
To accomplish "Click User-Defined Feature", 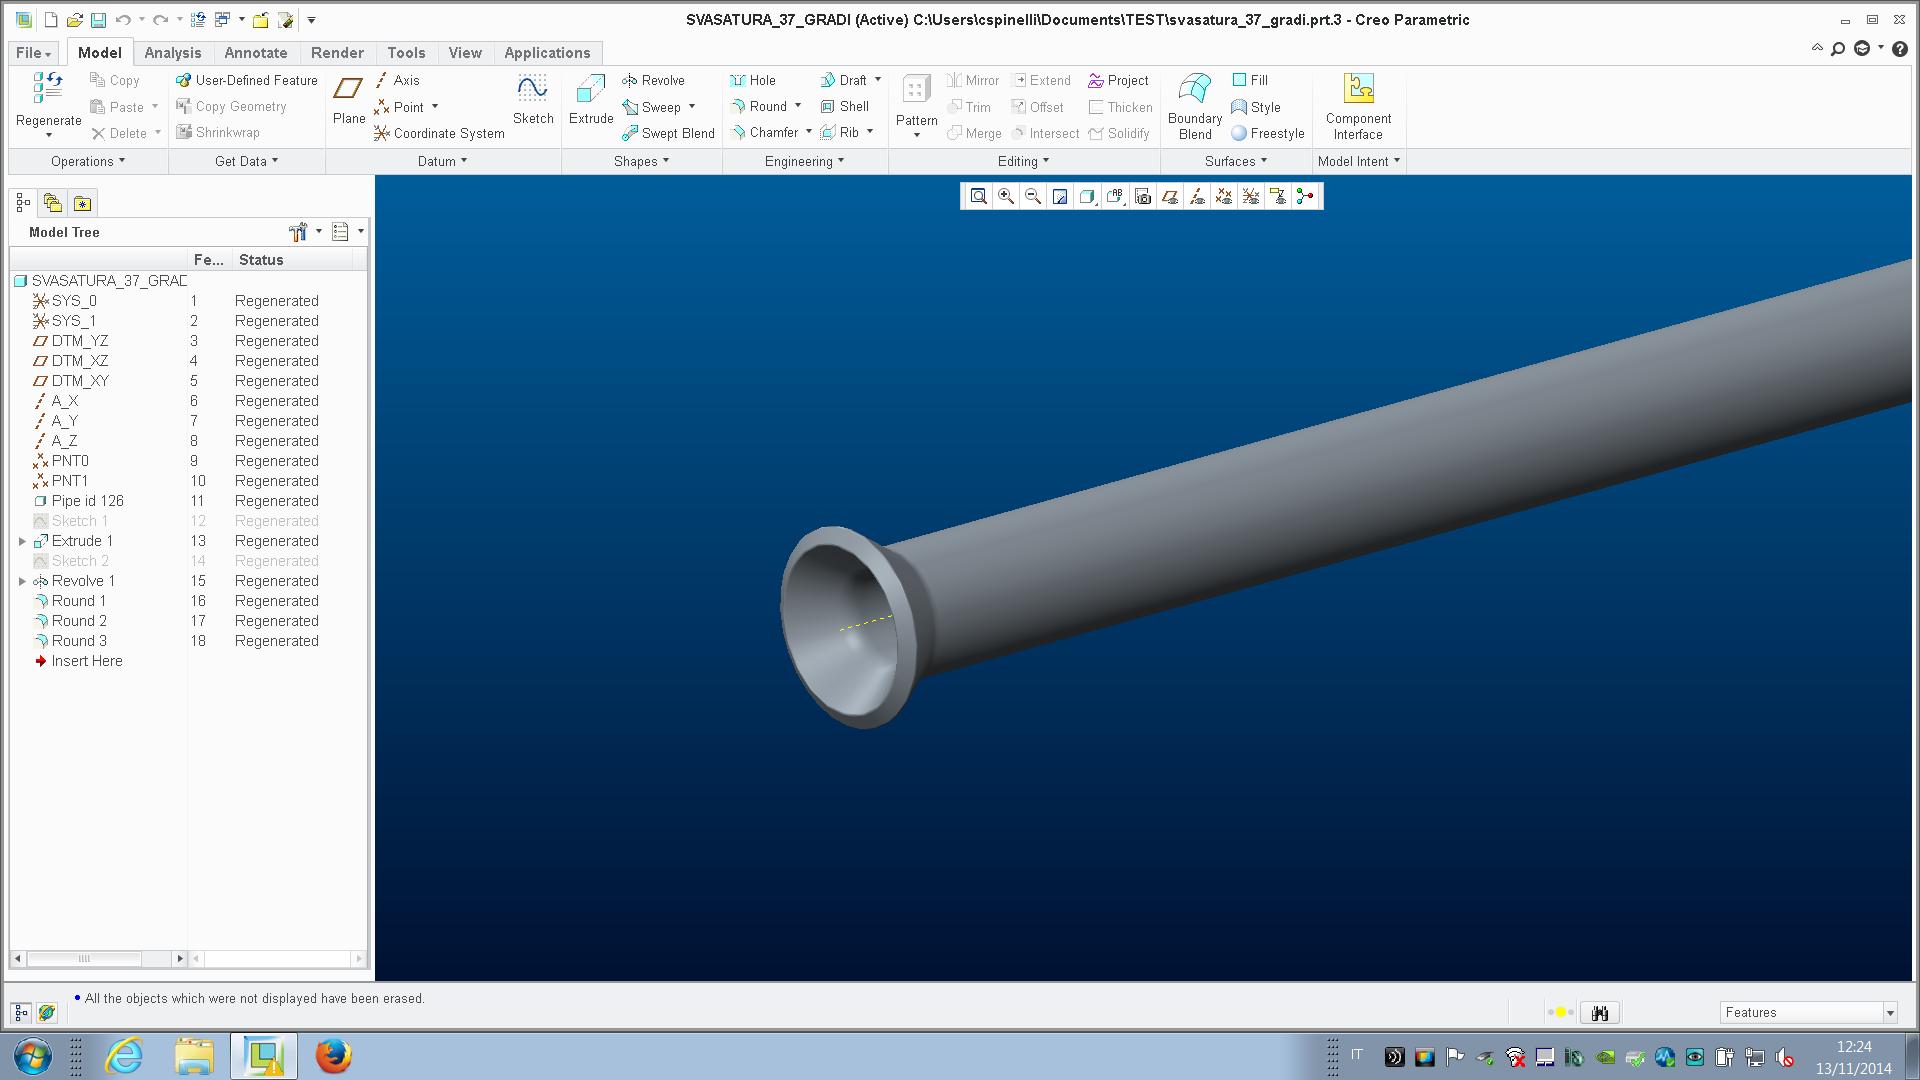I will click(246, 81).
